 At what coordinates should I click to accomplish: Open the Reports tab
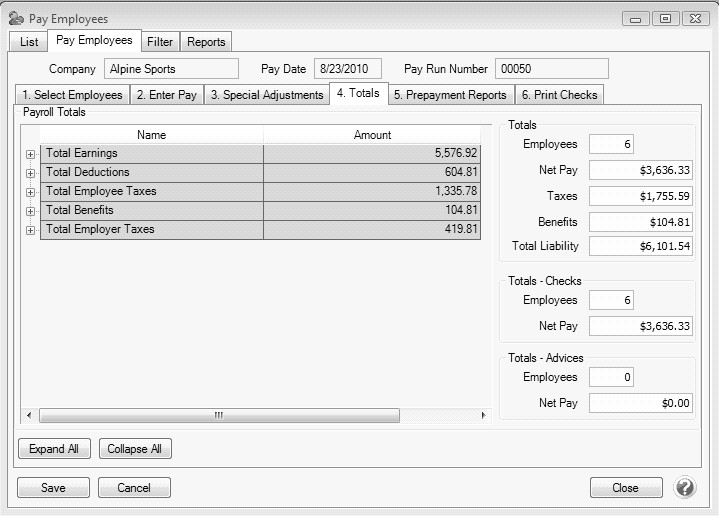[206, 42]
